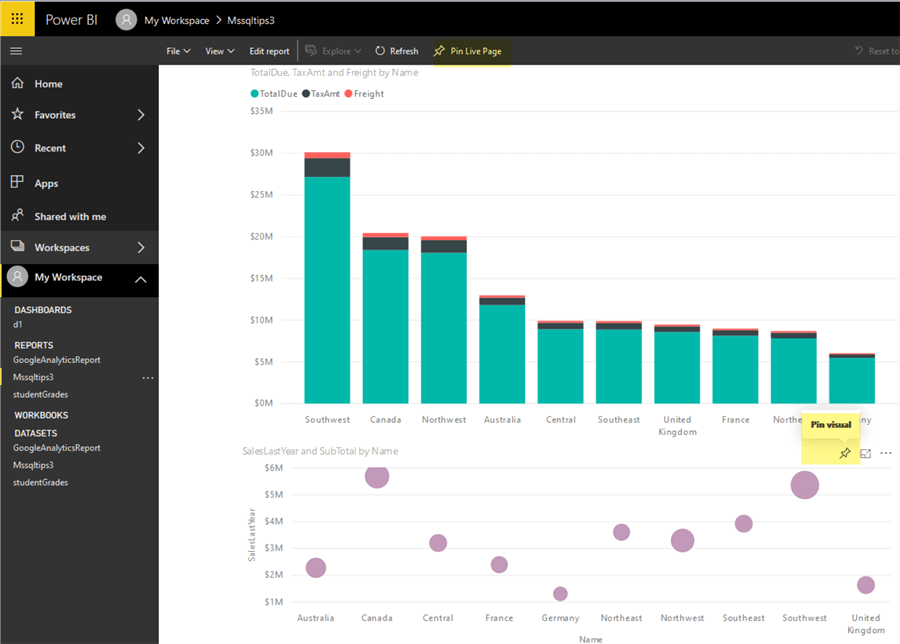Open the View menu dropdown

pyautogui.click(x=219, y=51)
